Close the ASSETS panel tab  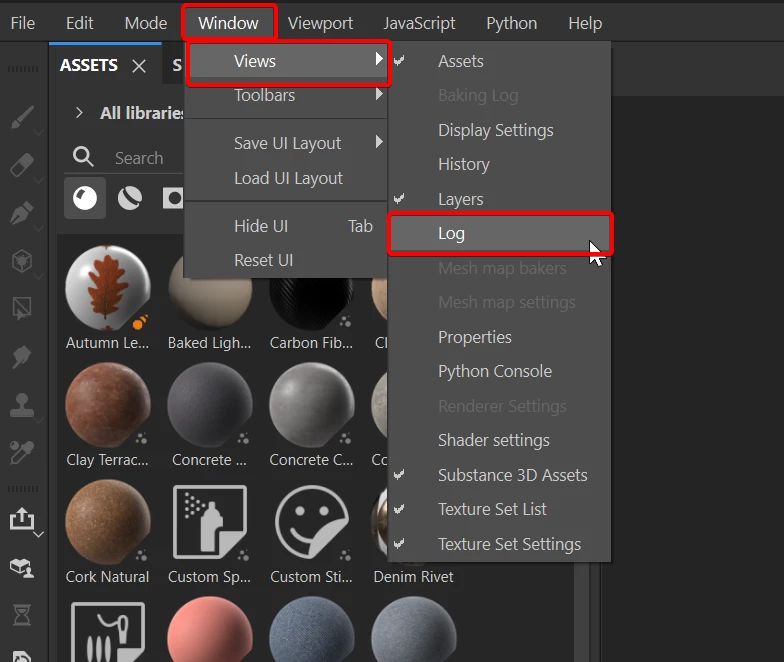coord(139,66)
